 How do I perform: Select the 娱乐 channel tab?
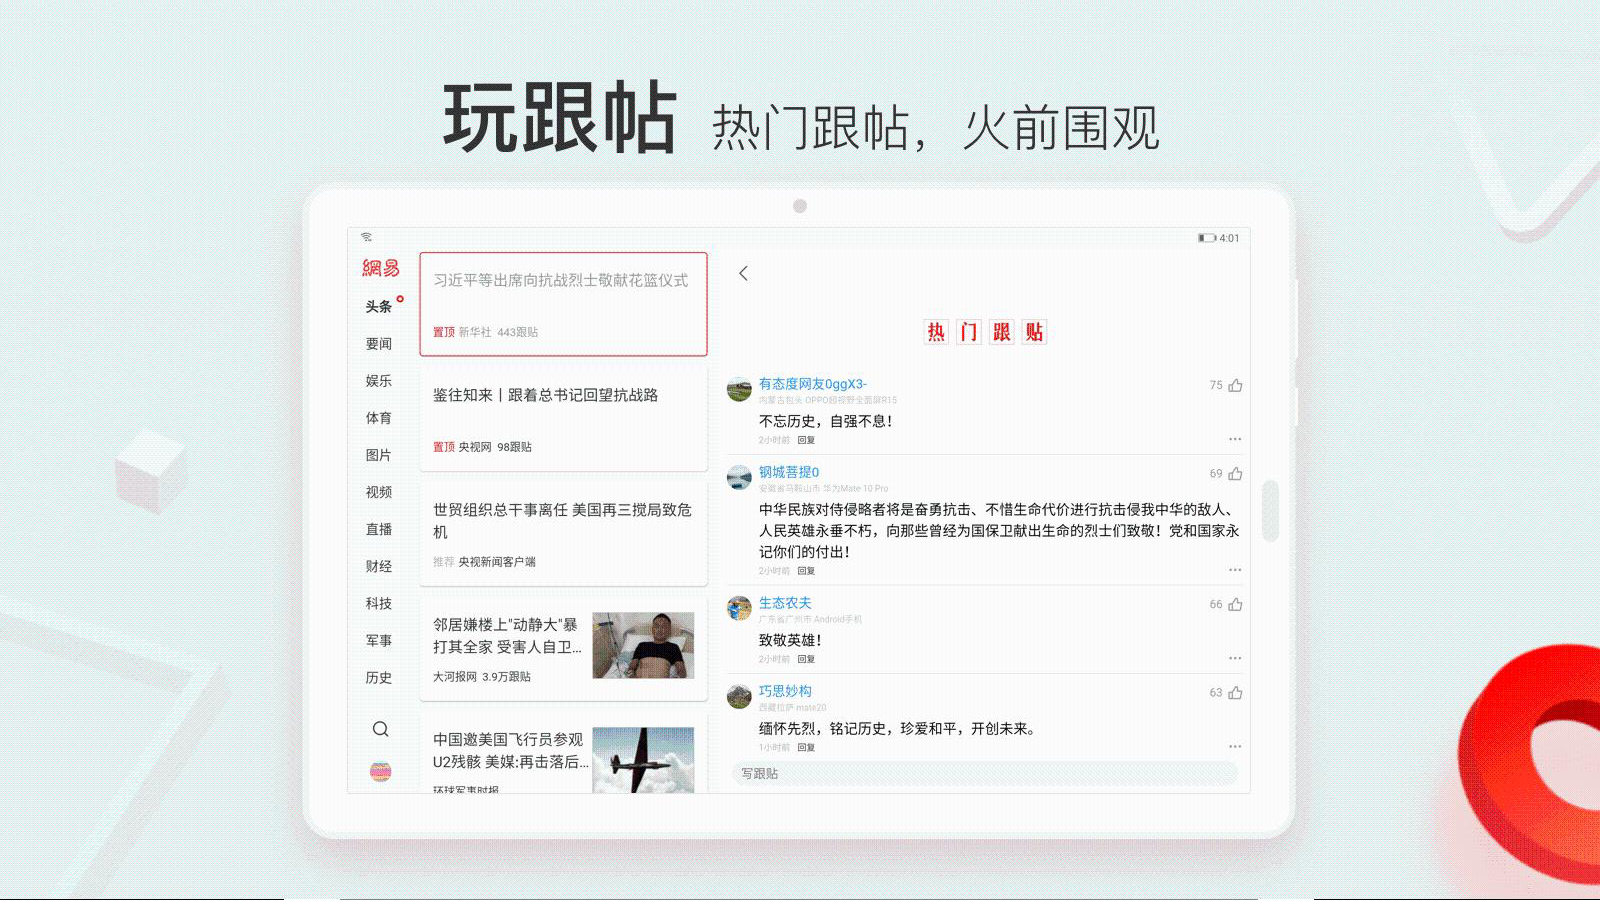tap(378, 381)
